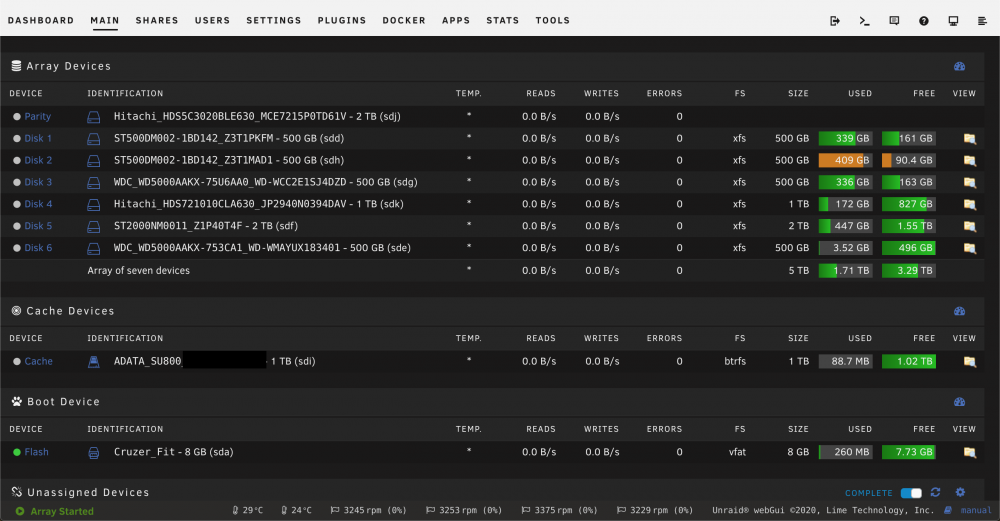Open the log icon in top bar
This screenshot has width=1000, height=521.
point(982,21)
